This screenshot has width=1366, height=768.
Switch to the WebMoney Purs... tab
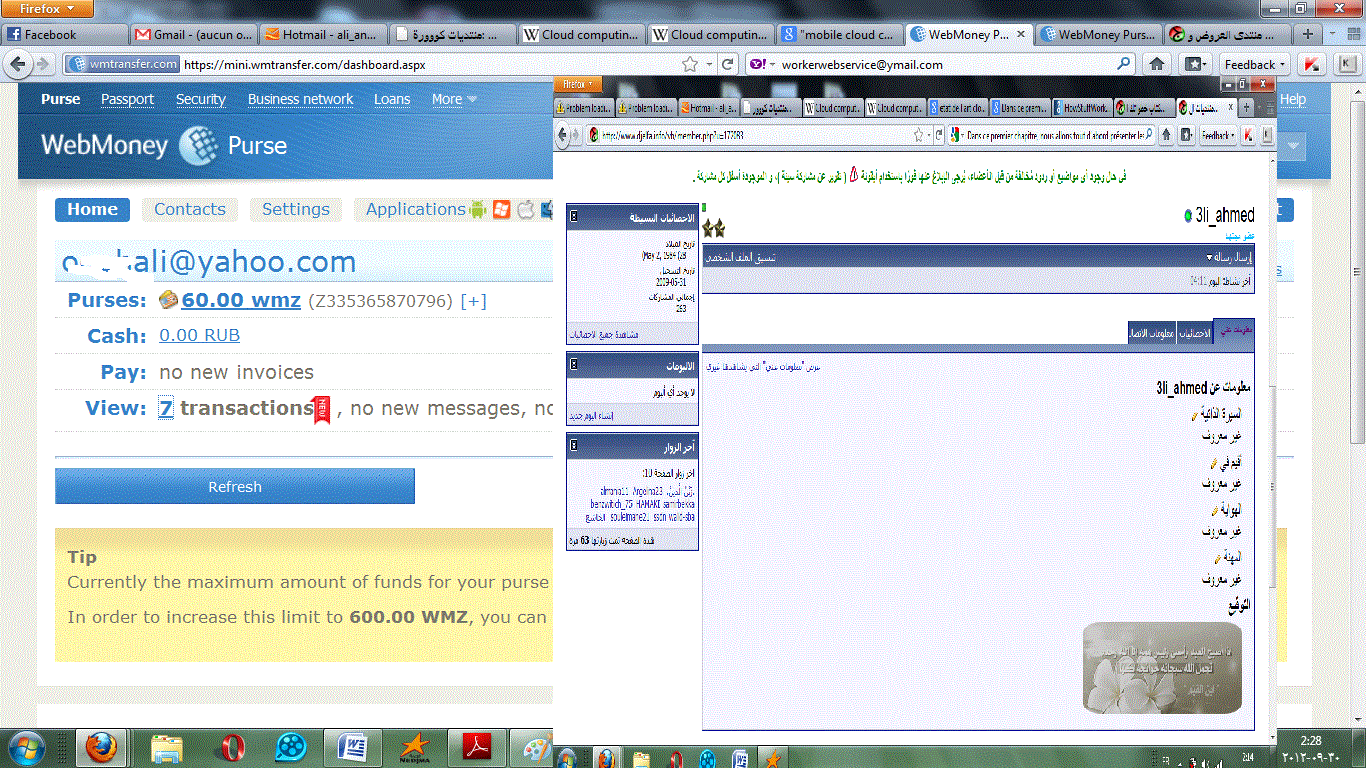pos(1098,34)
